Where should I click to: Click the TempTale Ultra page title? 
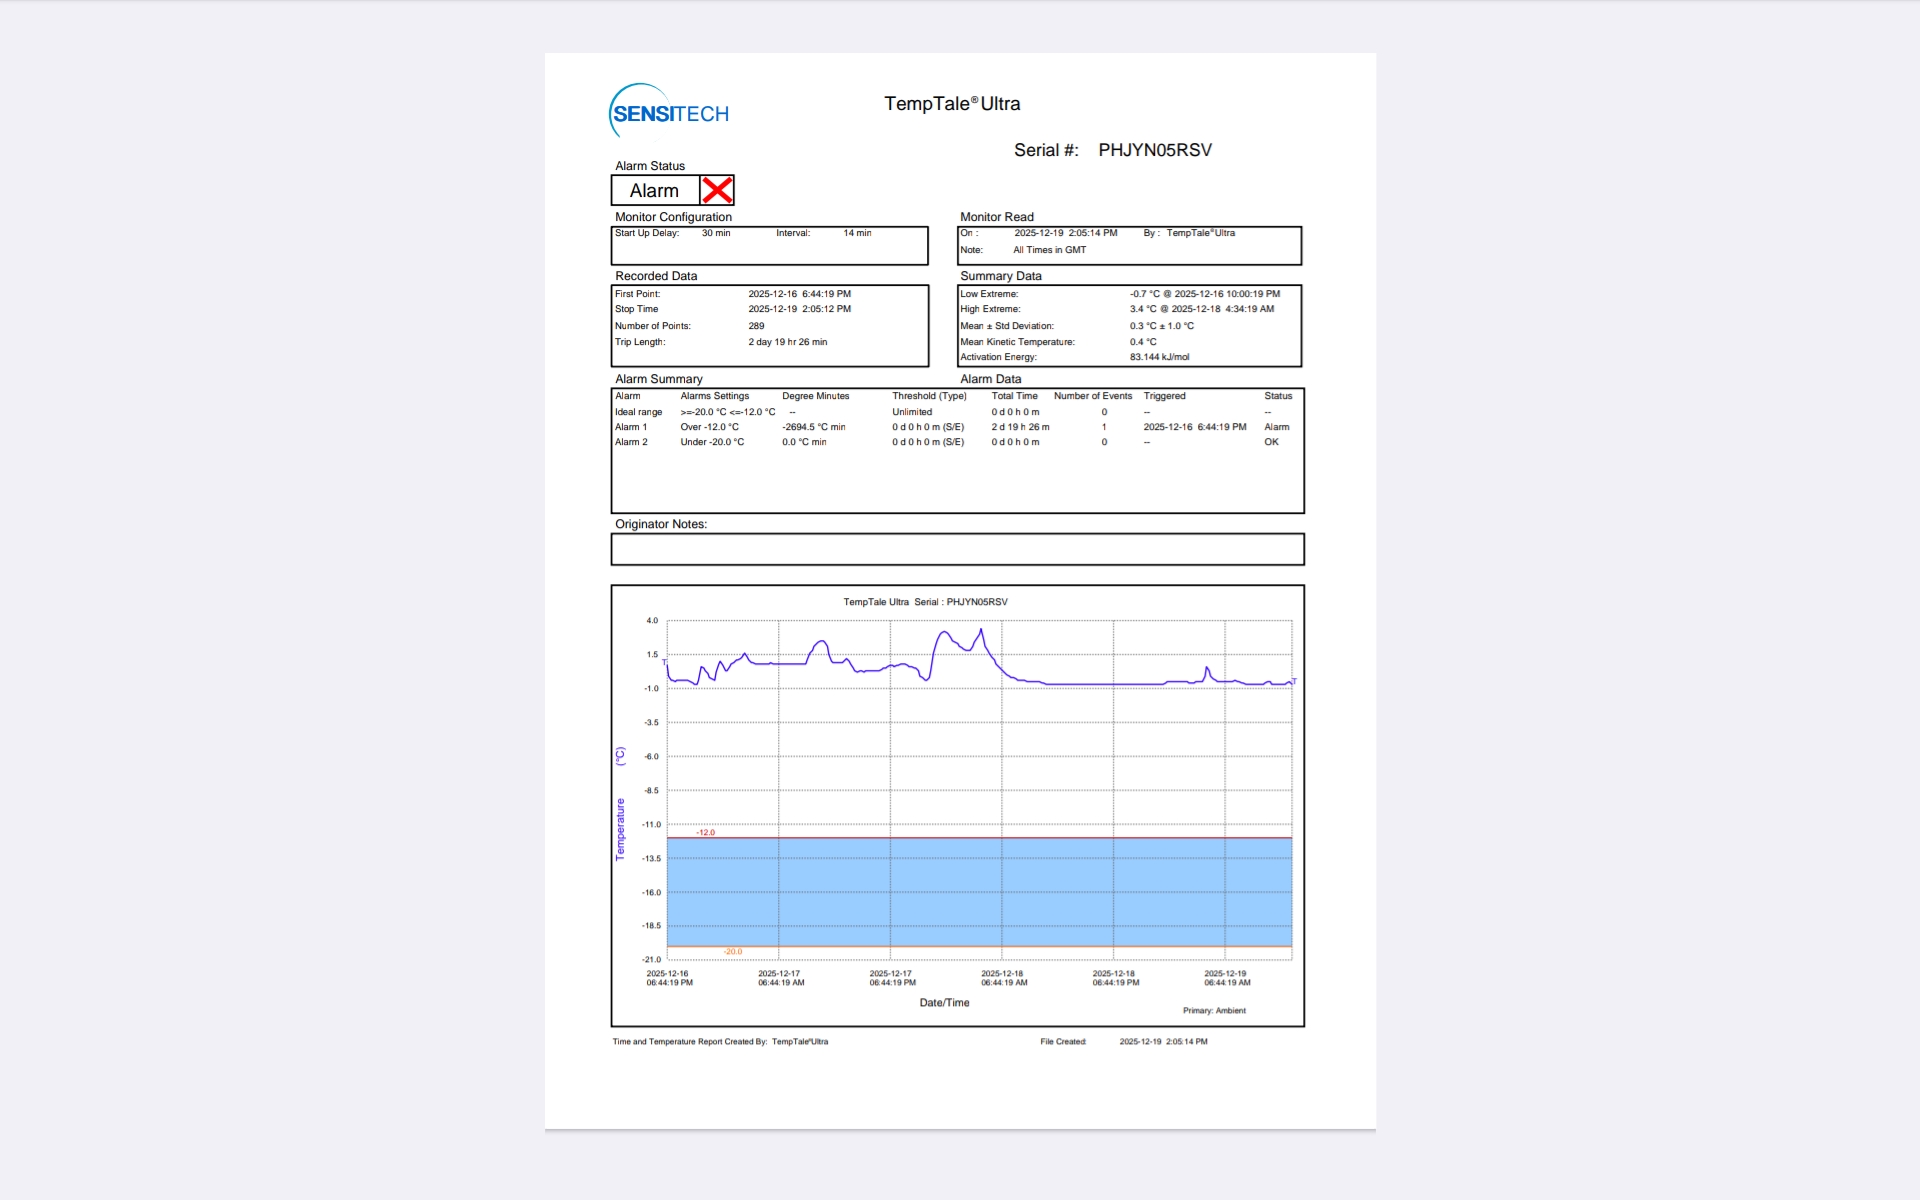[x=952, y=104]
